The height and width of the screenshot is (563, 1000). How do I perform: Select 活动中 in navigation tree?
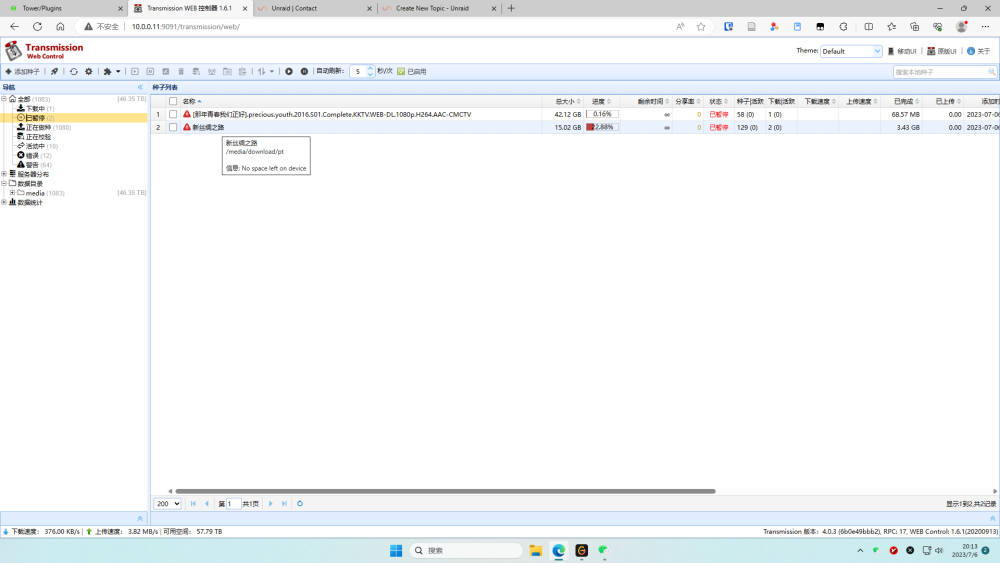[x=37, y=146]
